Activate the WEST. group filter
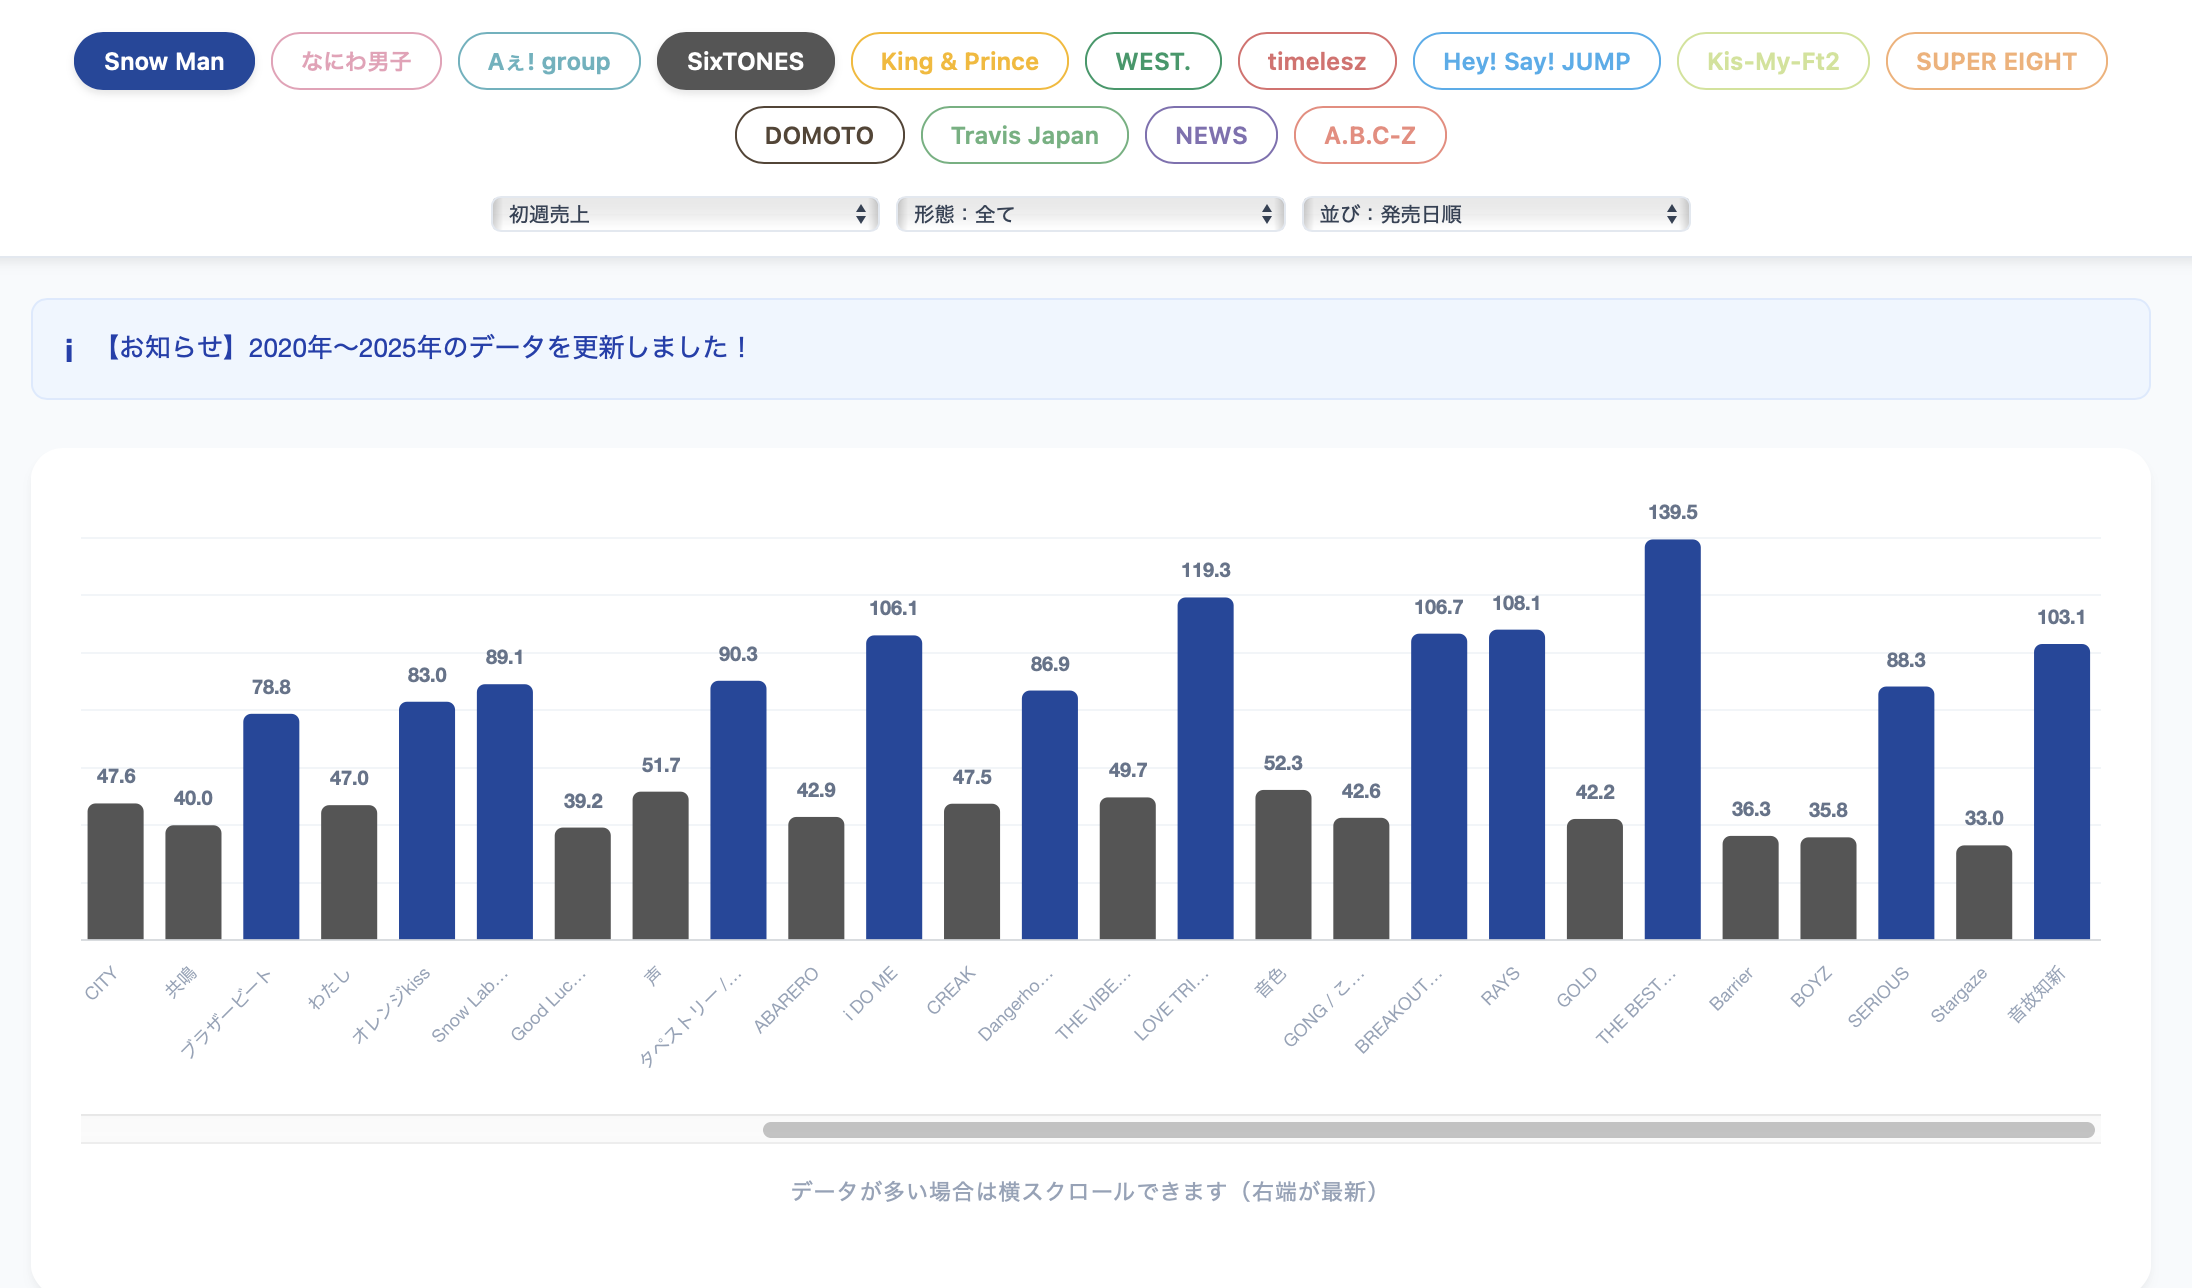2192x1288 pixels. (1153, 61)
